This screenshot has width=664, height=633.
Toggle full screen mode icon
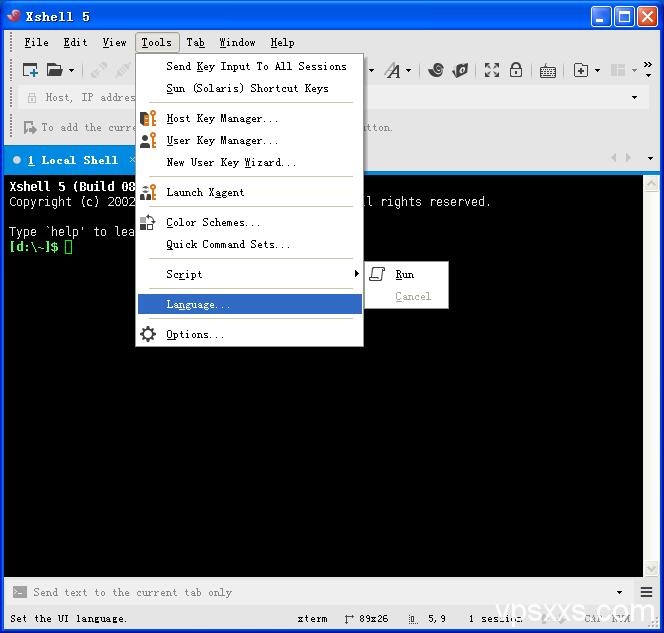tap(492, 70)
